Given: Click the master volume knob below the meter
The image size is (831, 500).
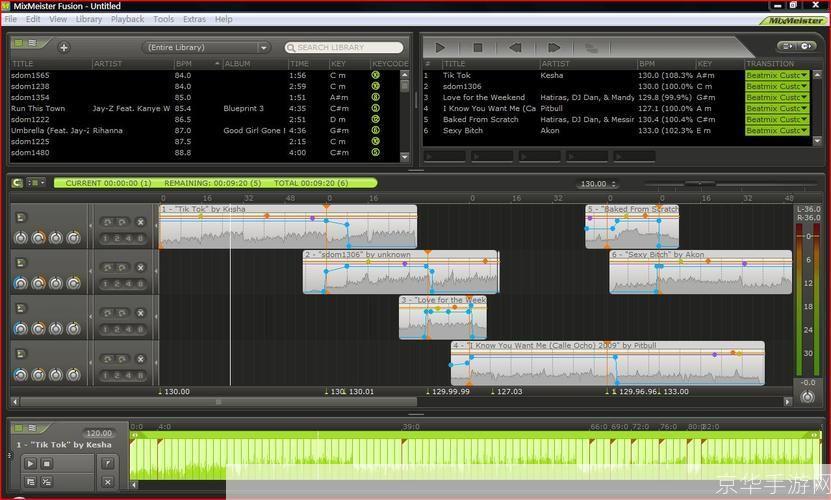Looking at the screenshot, I should click(x=807, y=397).
